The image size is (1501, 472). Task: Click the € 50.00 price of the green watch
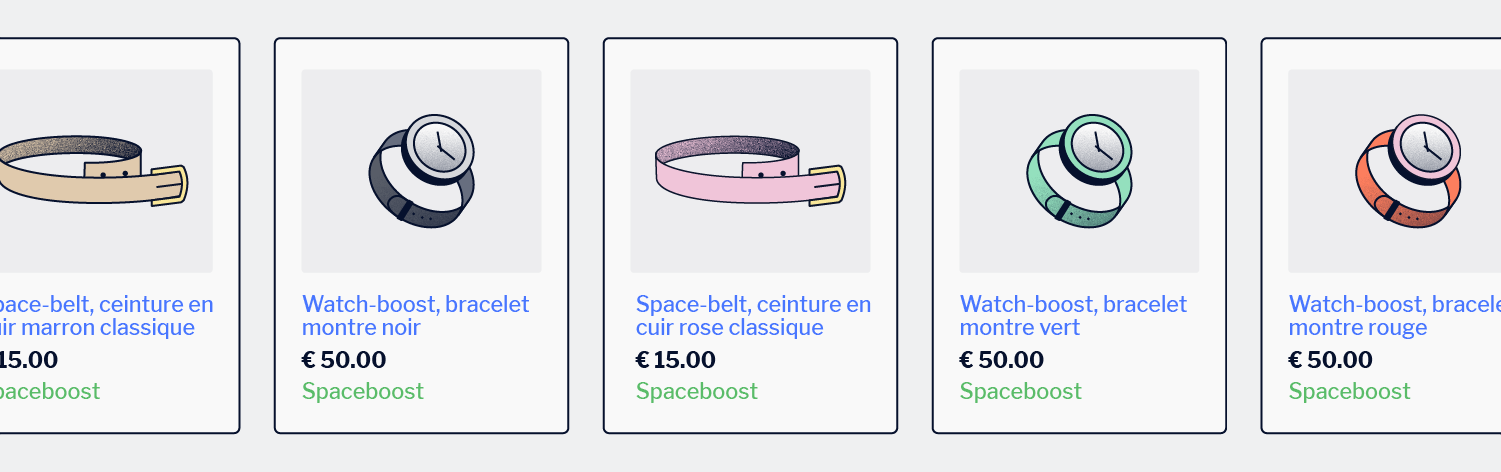tap(1002, 360)
